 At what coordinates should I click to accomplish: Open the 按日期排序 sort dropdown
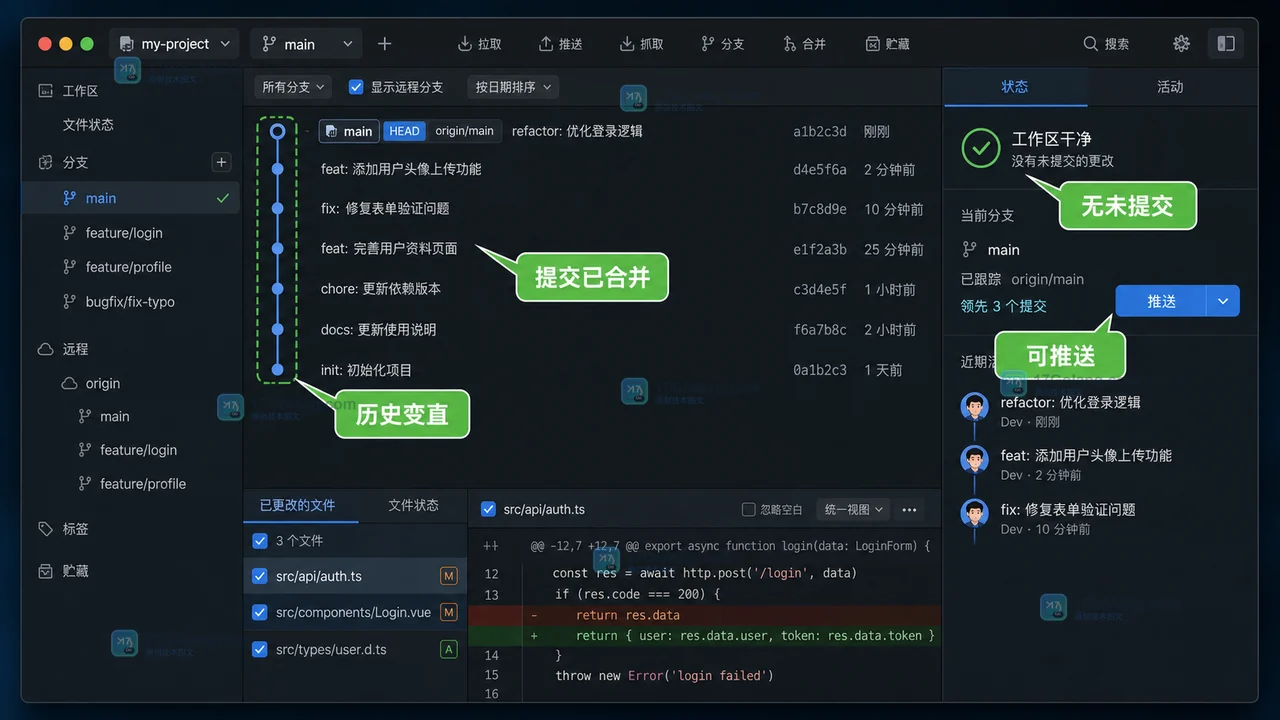click(x=512, y=87)
